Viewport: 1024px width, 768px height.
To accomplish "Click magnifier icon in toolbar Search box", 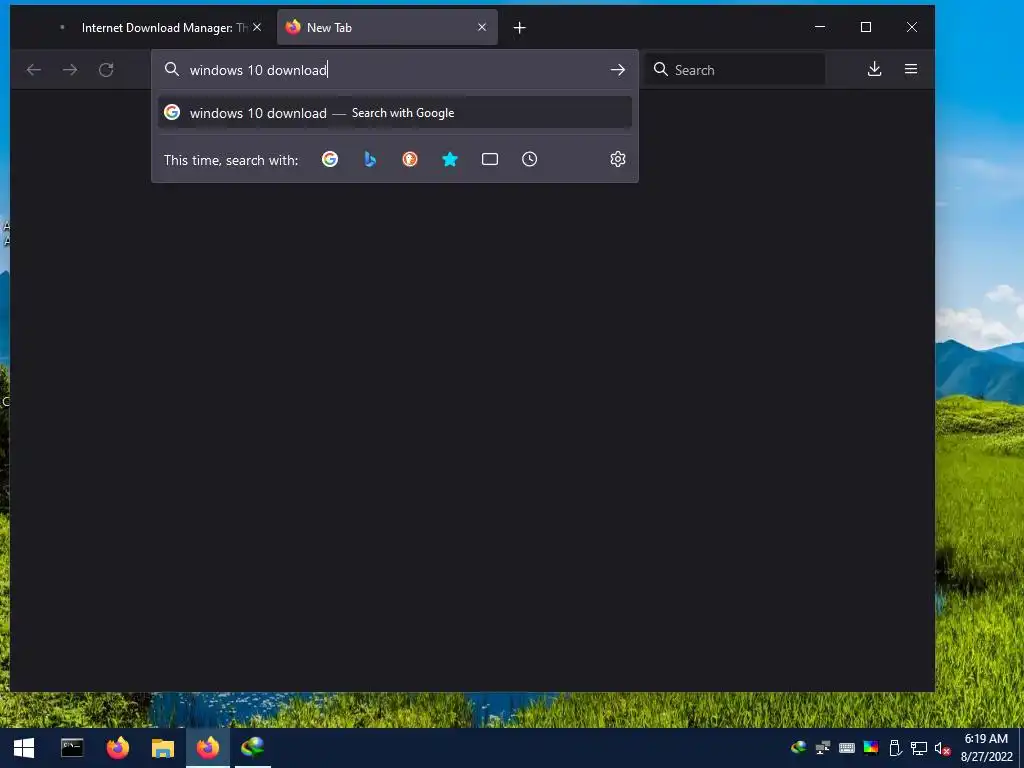I will [661, 69].
